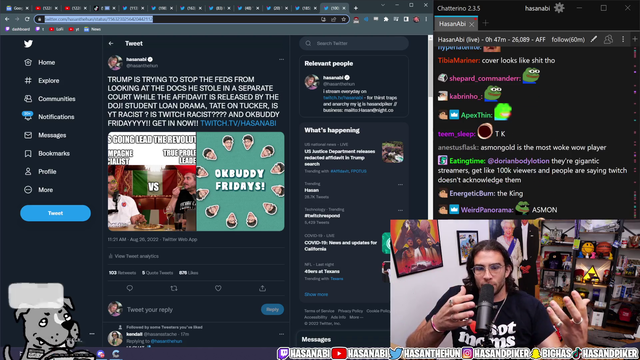The image size is (640, 360).
Task: Click the Chatterino pencil edit icon
Action: 594,39
